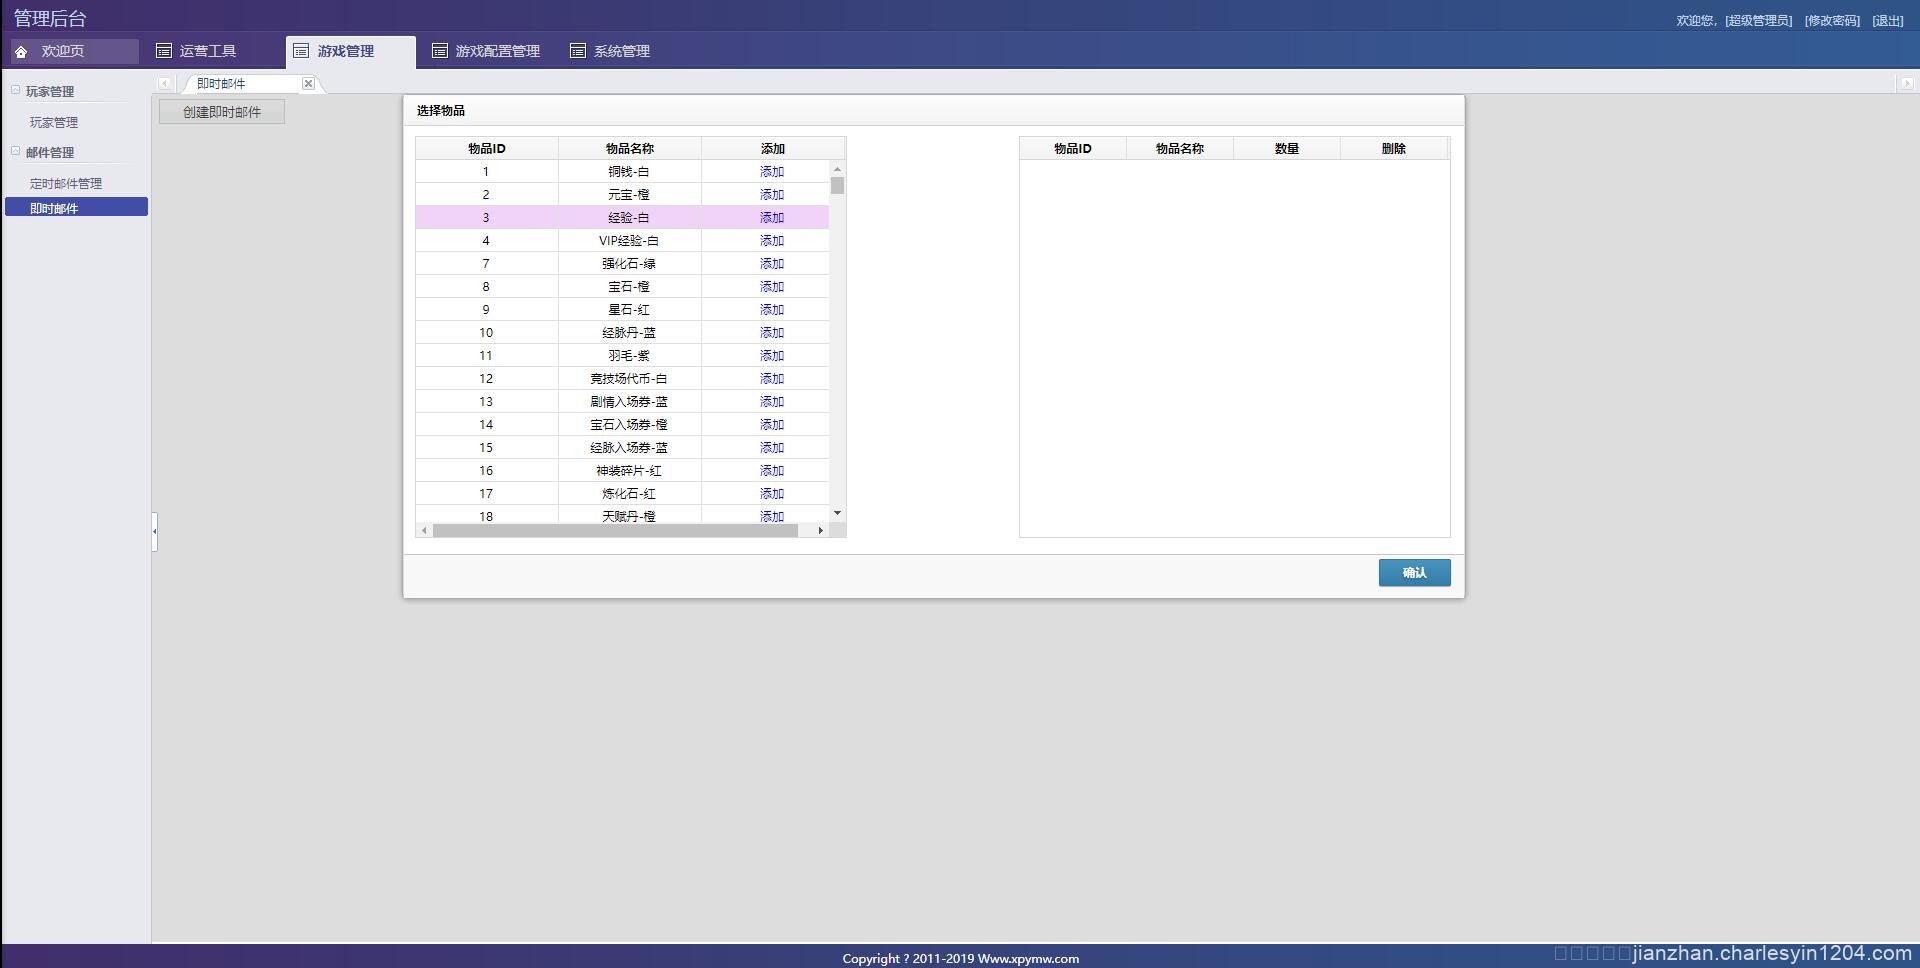This screenshot has width=1920, height=968.
Task: Click the horizontal scrollbar left arrow
Action: tap(425, 531)
